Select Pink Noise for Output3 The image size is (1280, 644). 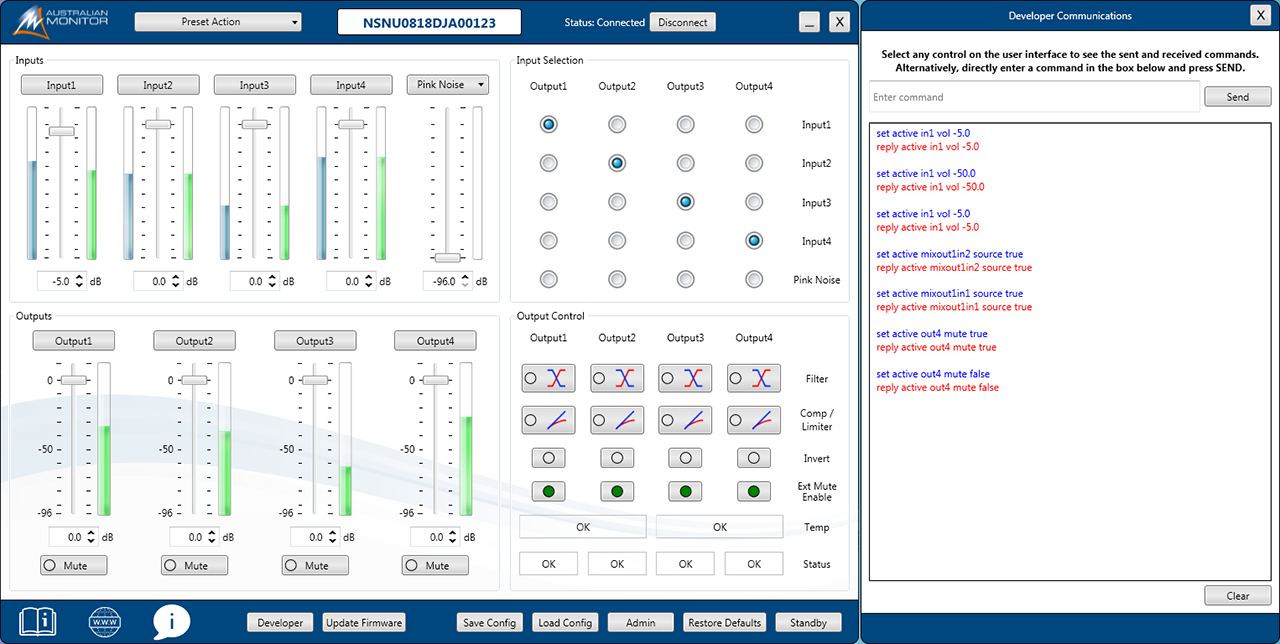(x=685, y=280)
